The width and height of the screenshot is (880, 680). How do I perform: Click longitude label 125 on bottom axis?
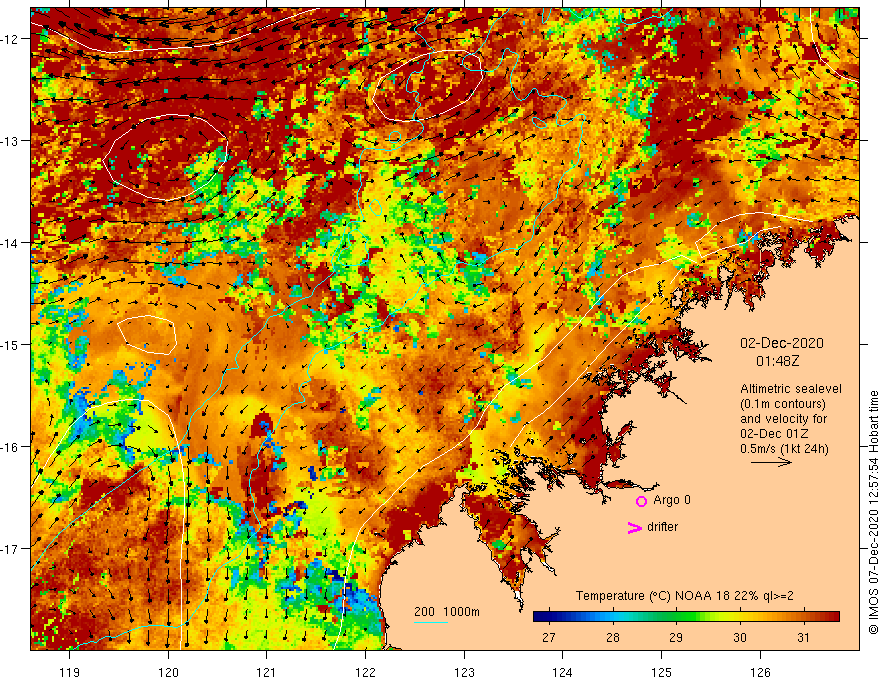662,672
